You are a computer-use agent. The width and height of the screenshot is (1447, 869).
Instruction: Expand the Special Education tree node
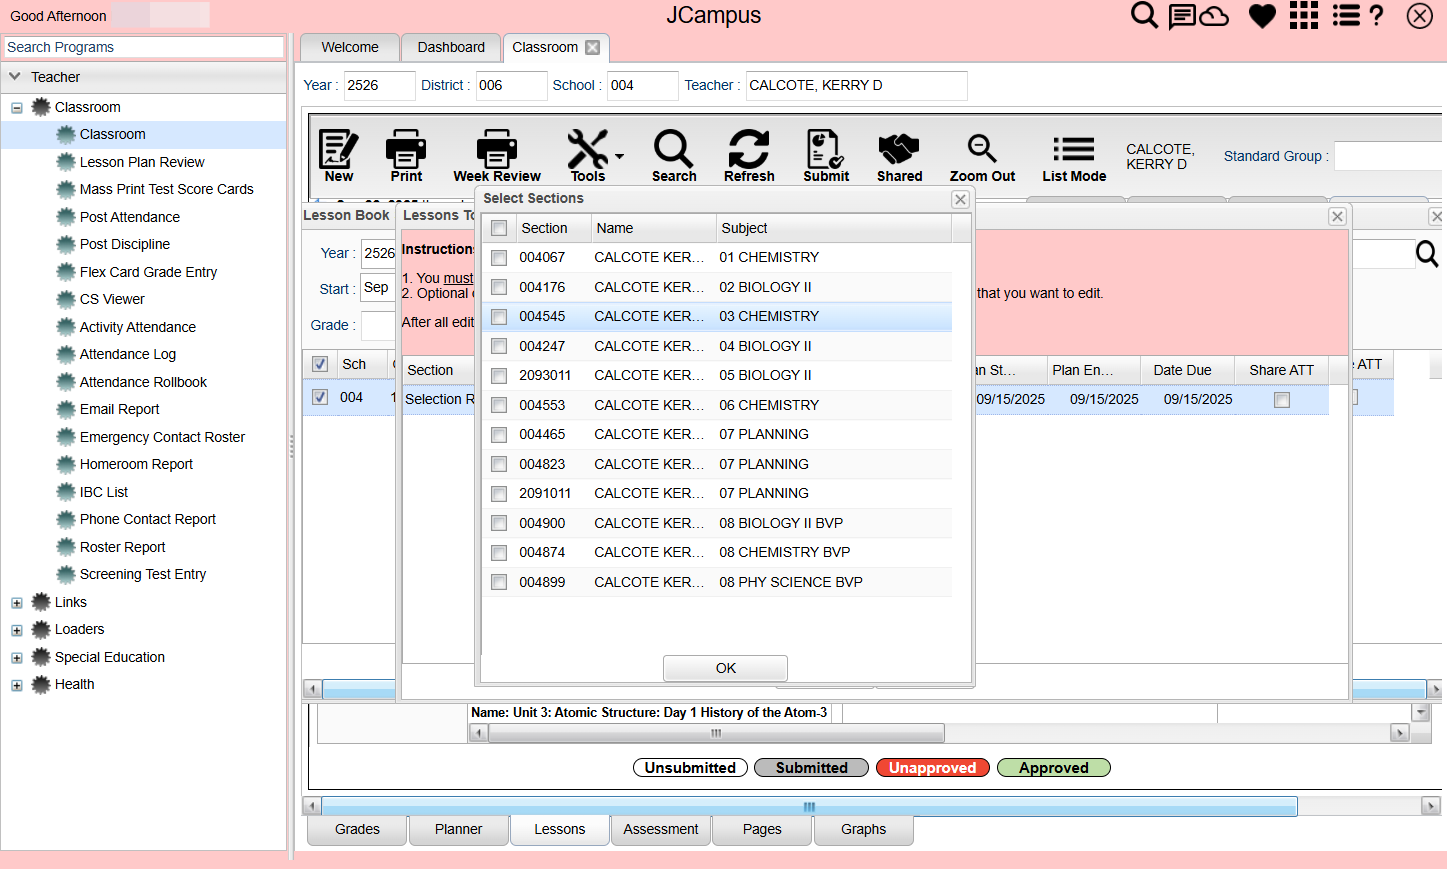point(17,658)
